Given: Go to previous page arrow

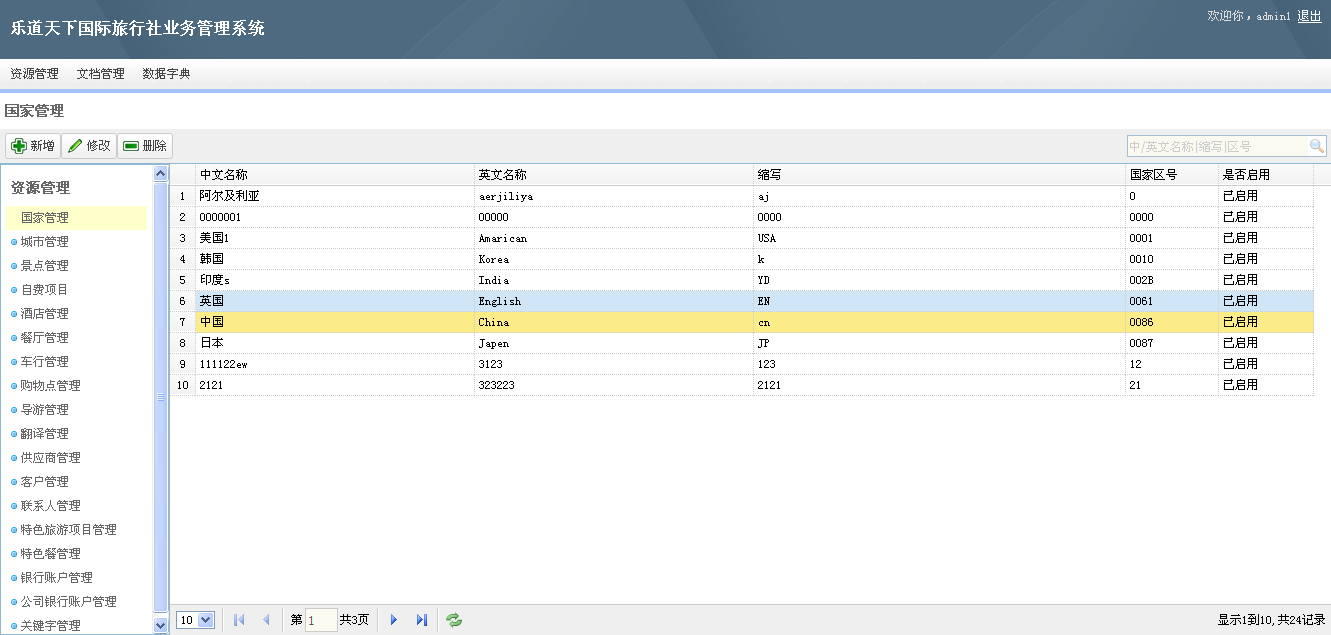Looking at the screenshot, I should (266, 620).
